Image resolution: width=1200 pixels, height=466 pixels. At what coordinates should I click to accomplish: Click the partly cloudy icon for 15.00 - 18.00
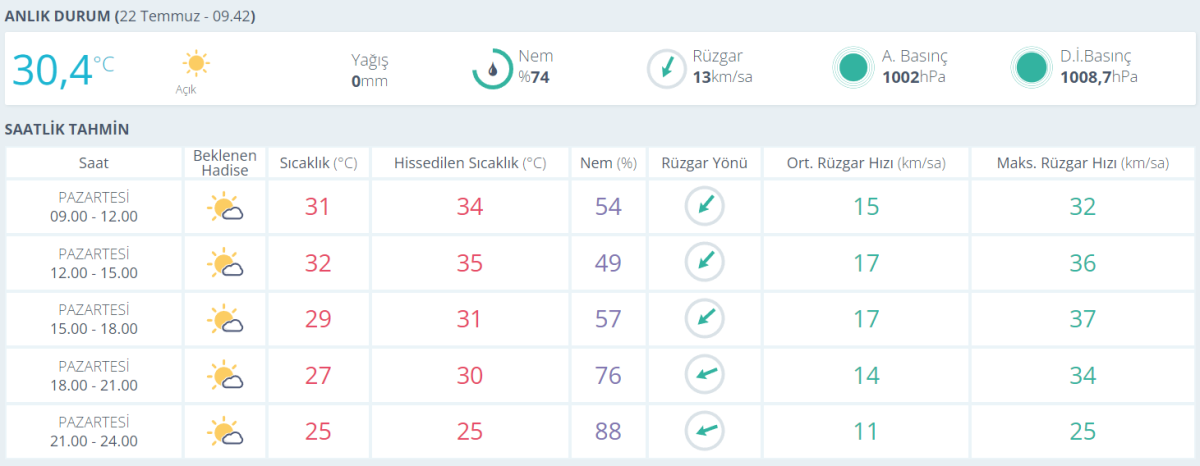[x=225, y=320]
